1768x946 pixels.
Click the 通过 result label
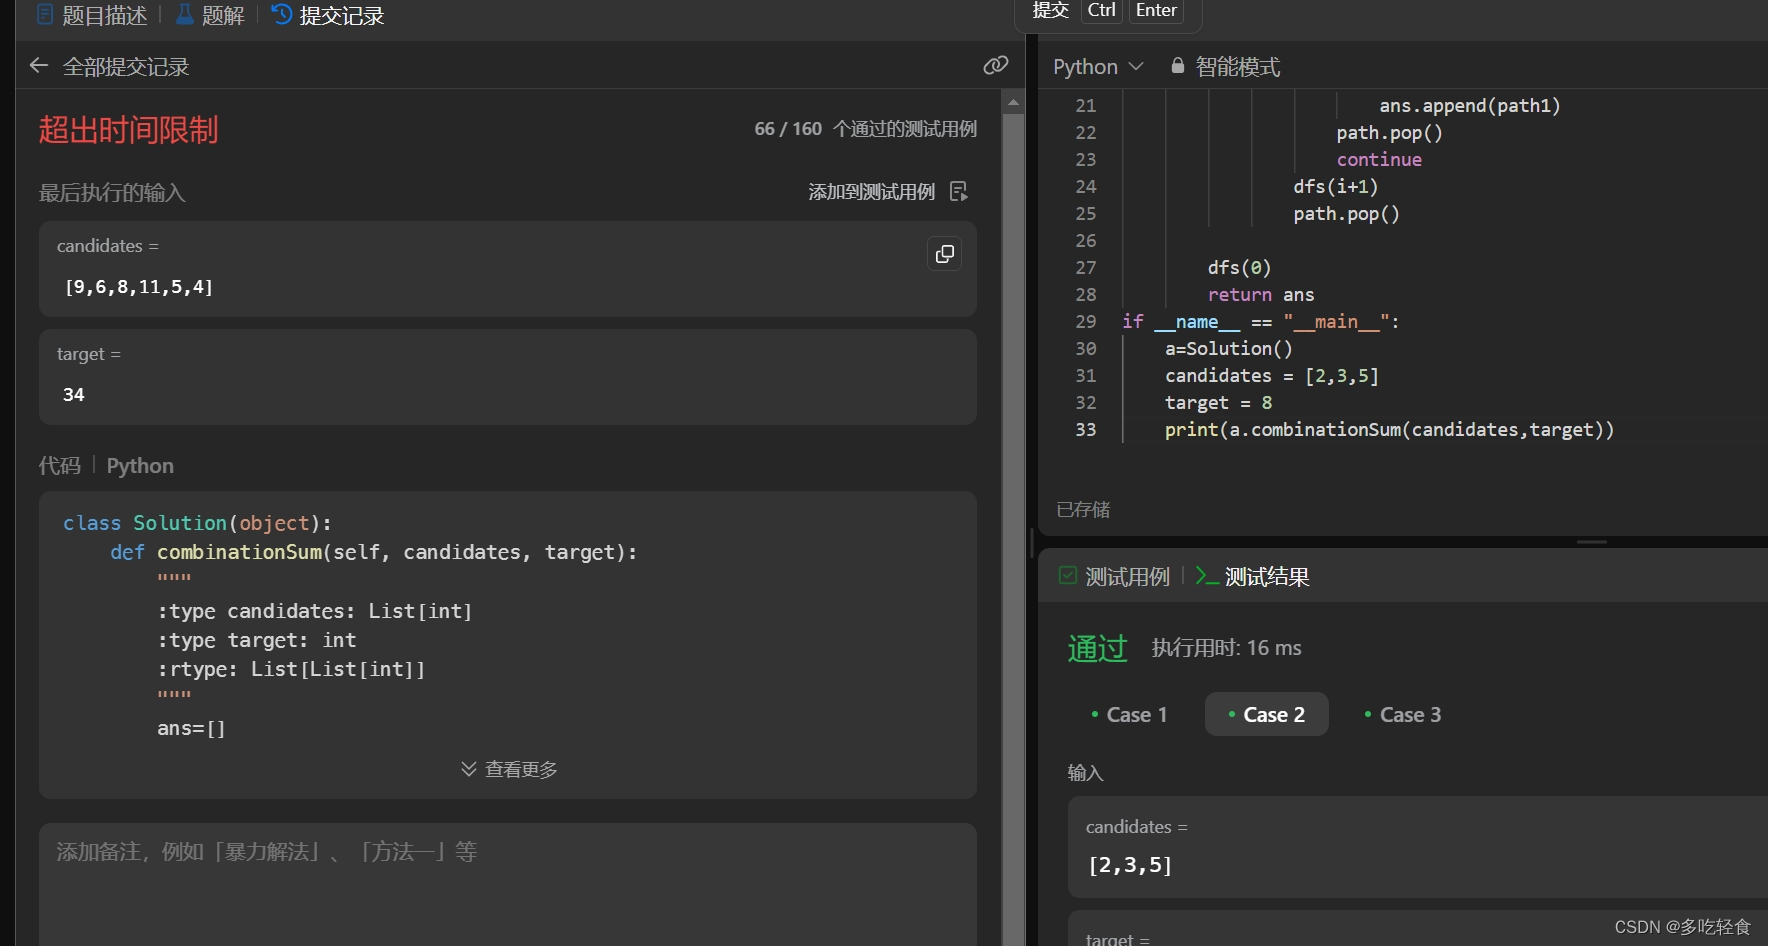click(x=1097, y=648)
